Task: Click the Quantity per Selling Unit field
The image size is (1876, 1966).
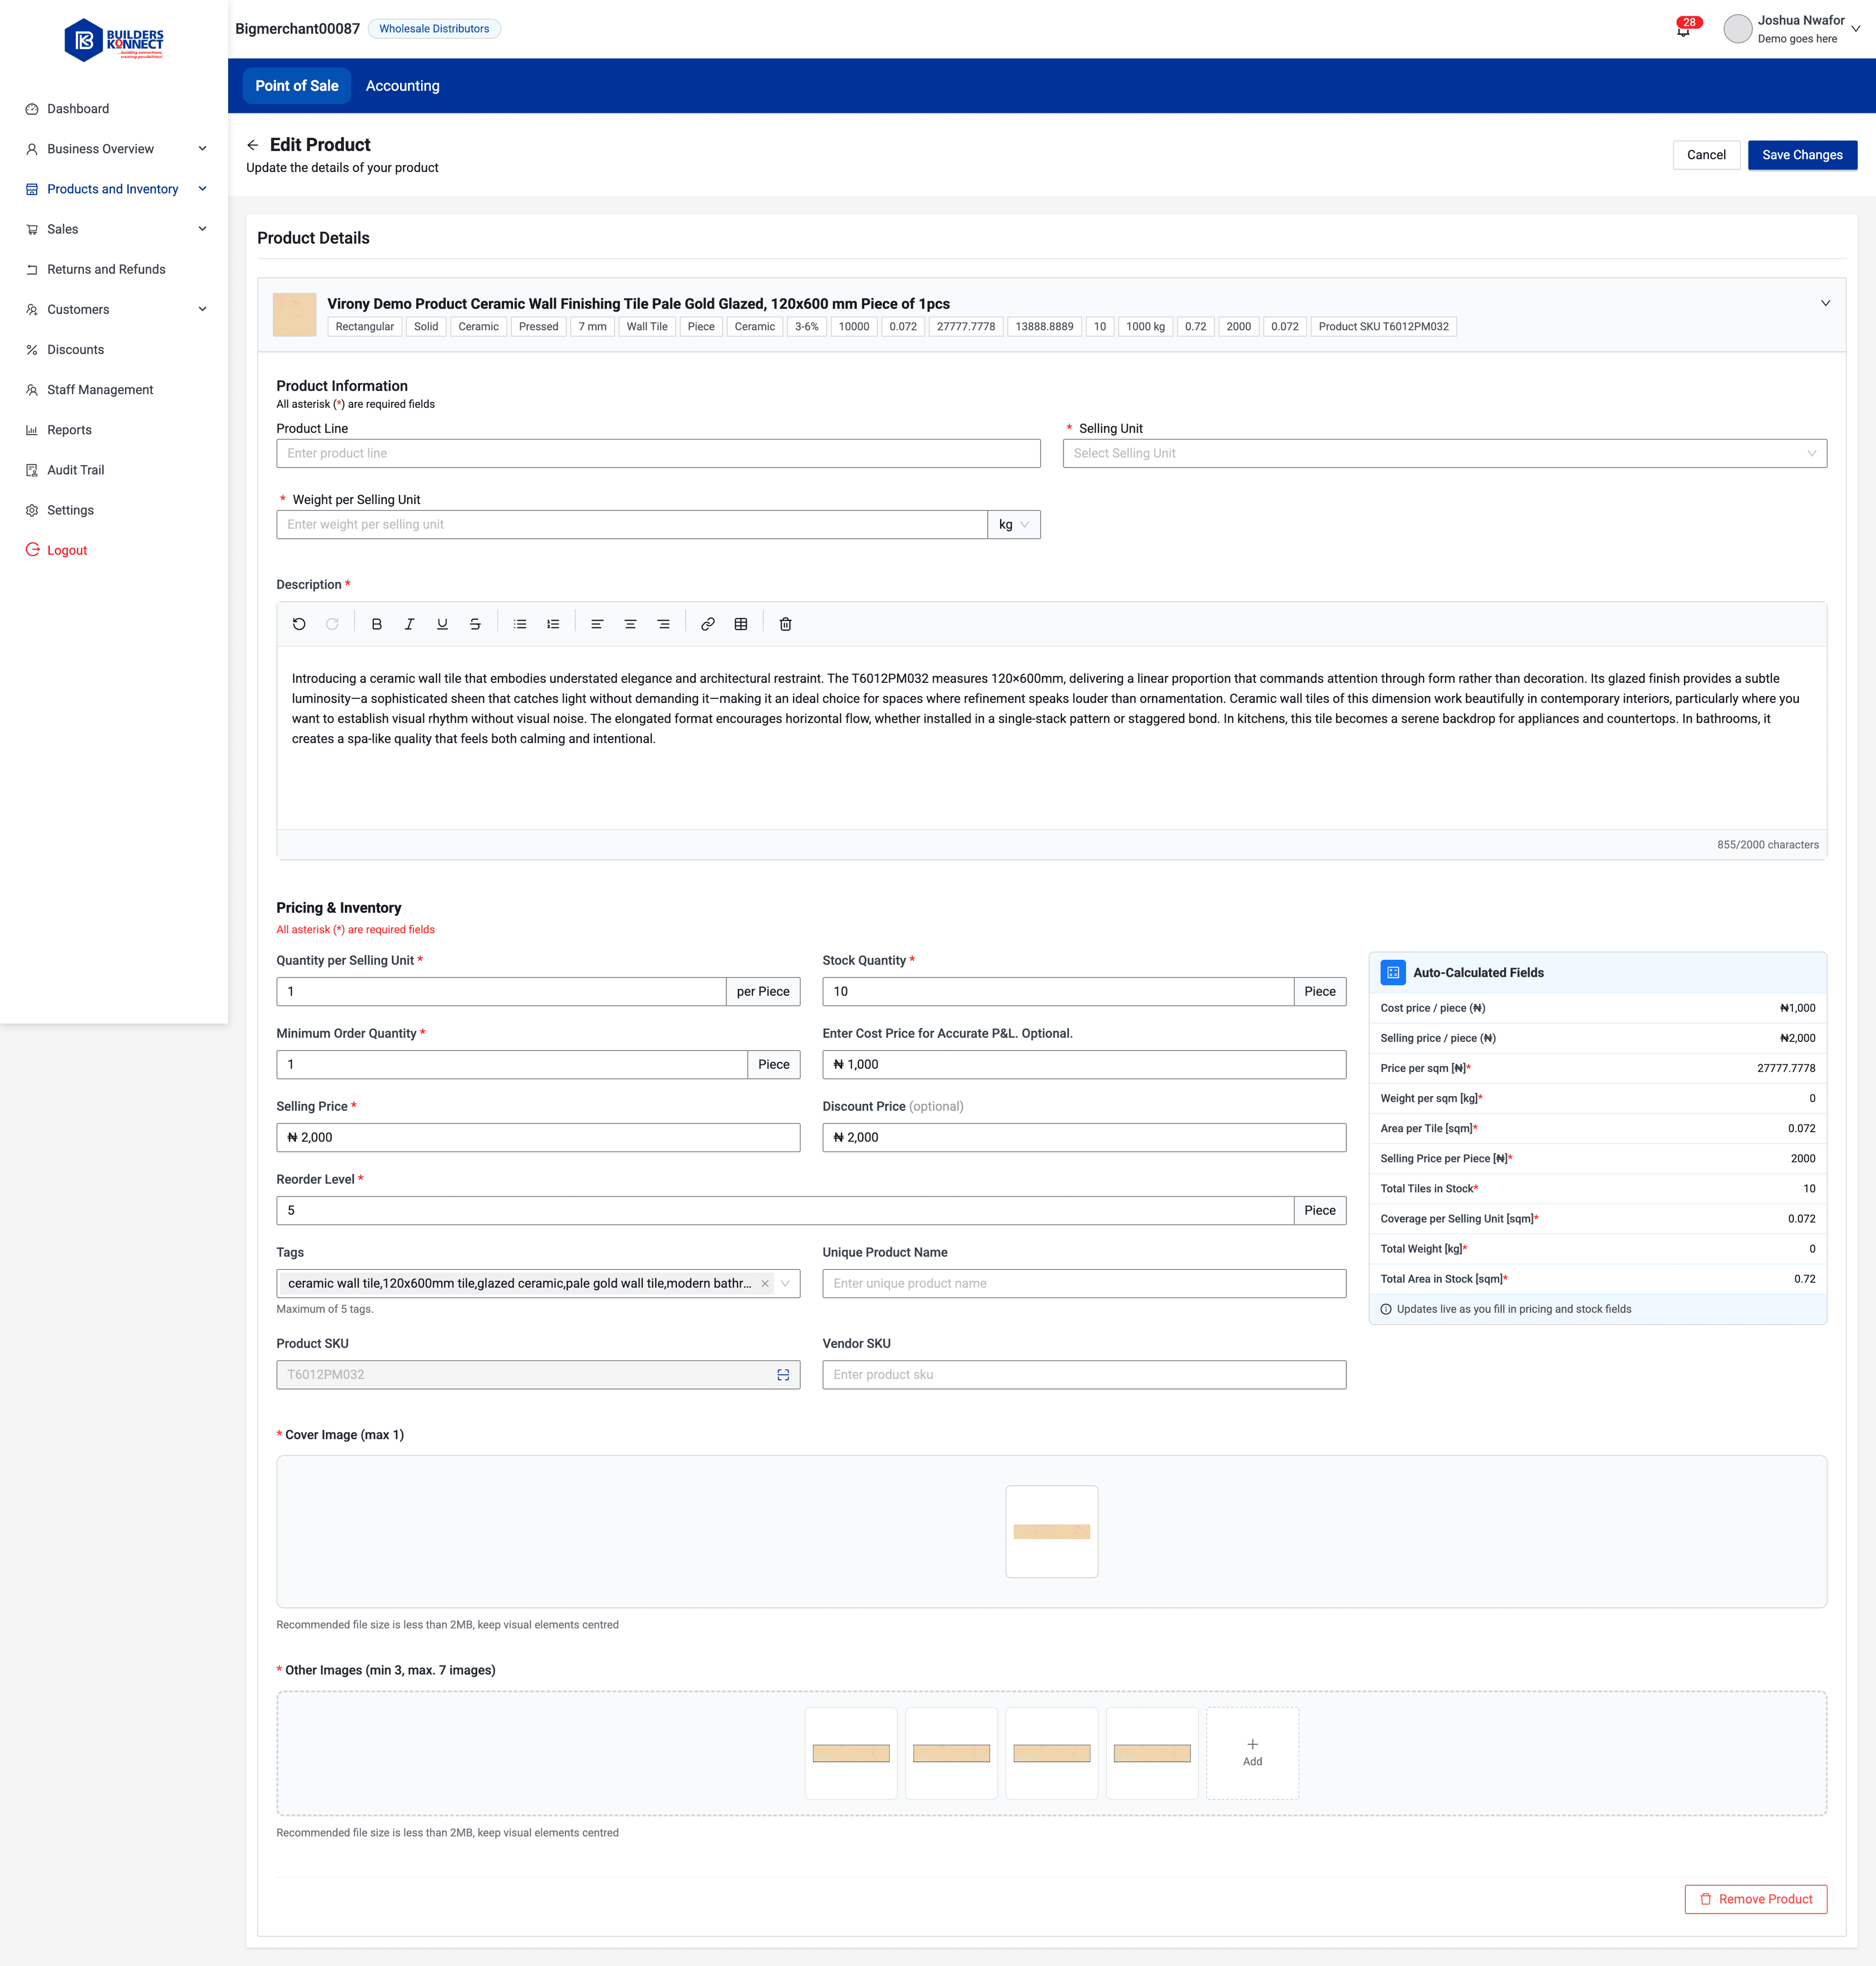Action: 501,992
